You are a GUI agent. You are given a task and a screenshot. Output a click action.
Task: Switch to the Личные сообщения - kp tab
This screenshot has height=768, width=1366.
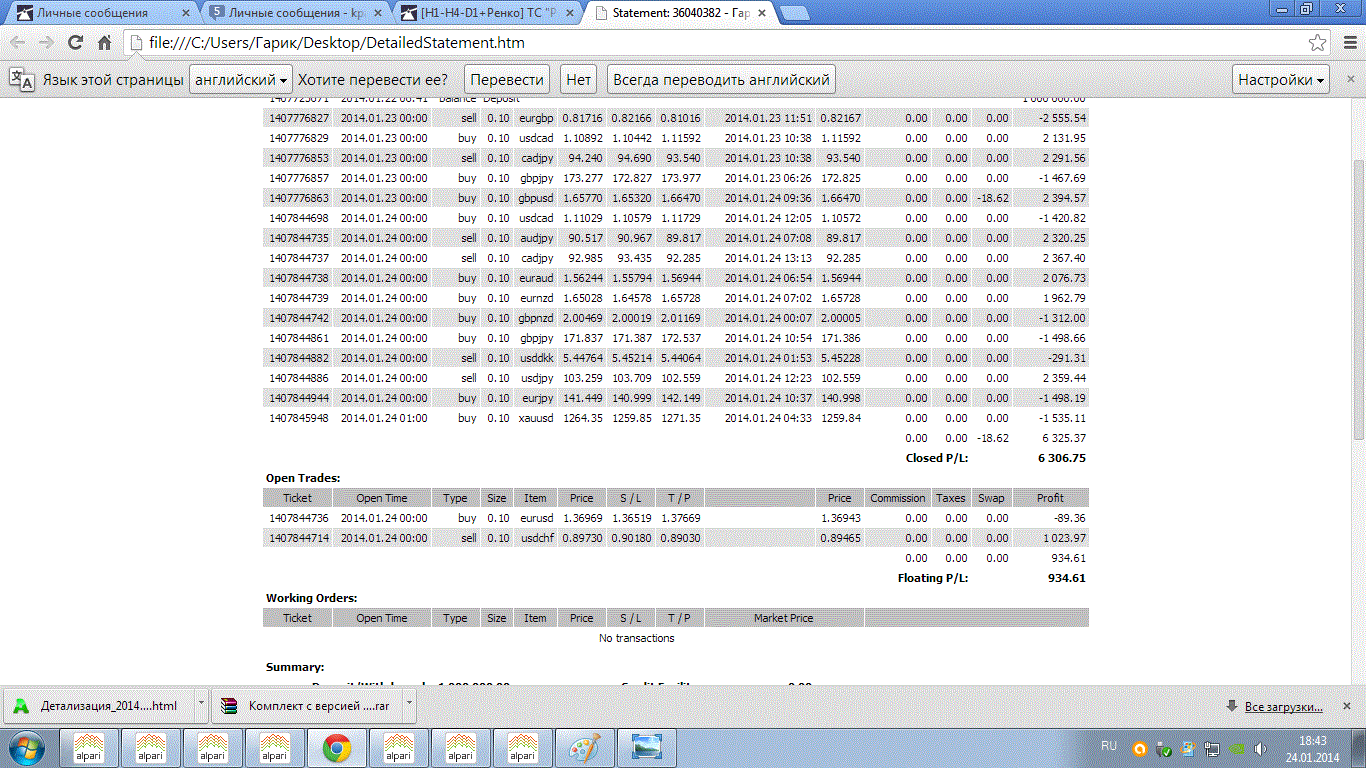click(x=294, y=13)
